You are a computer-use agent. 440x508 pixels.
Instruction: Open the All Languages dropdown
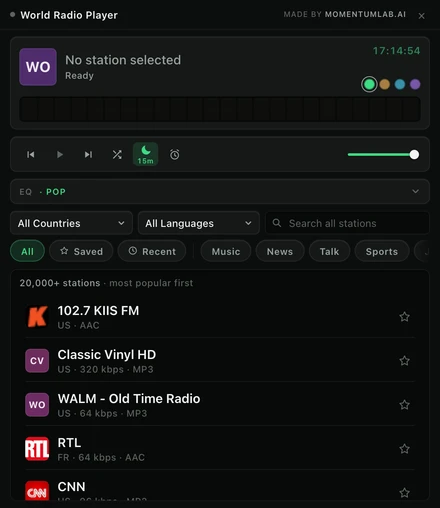[x=199, y=223]
